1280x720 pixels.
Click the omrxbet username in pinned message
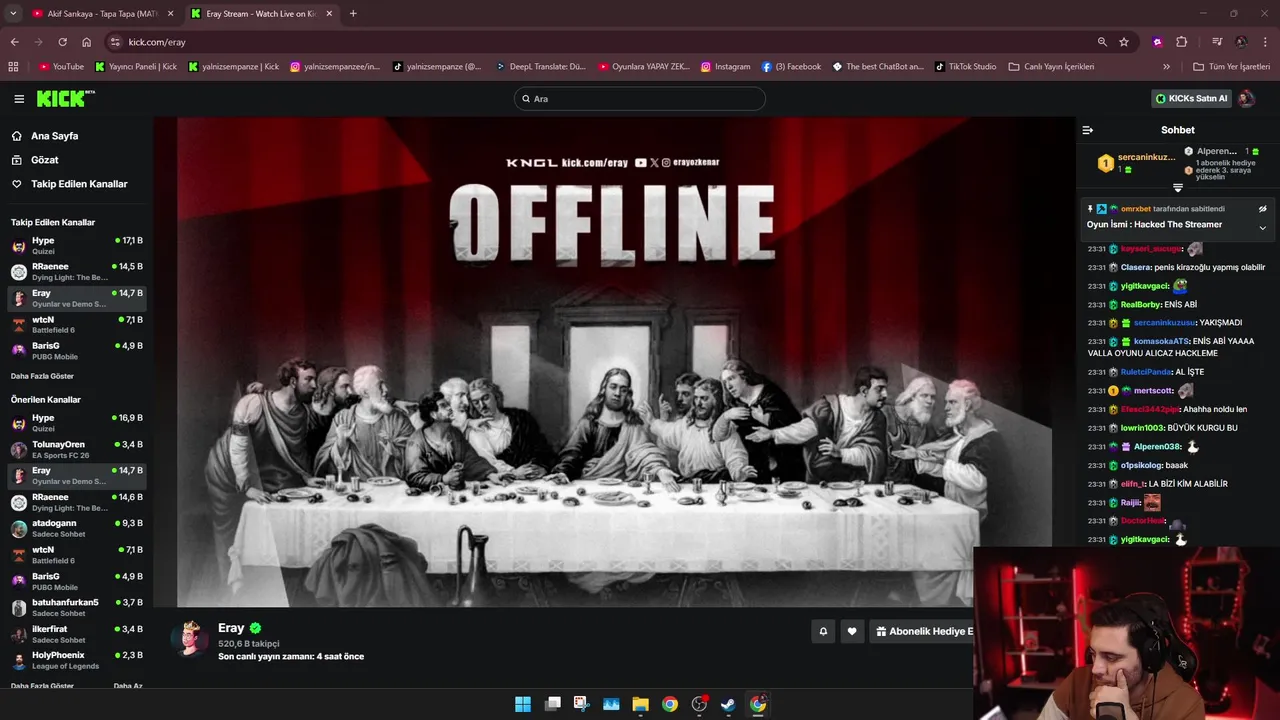1135,209
